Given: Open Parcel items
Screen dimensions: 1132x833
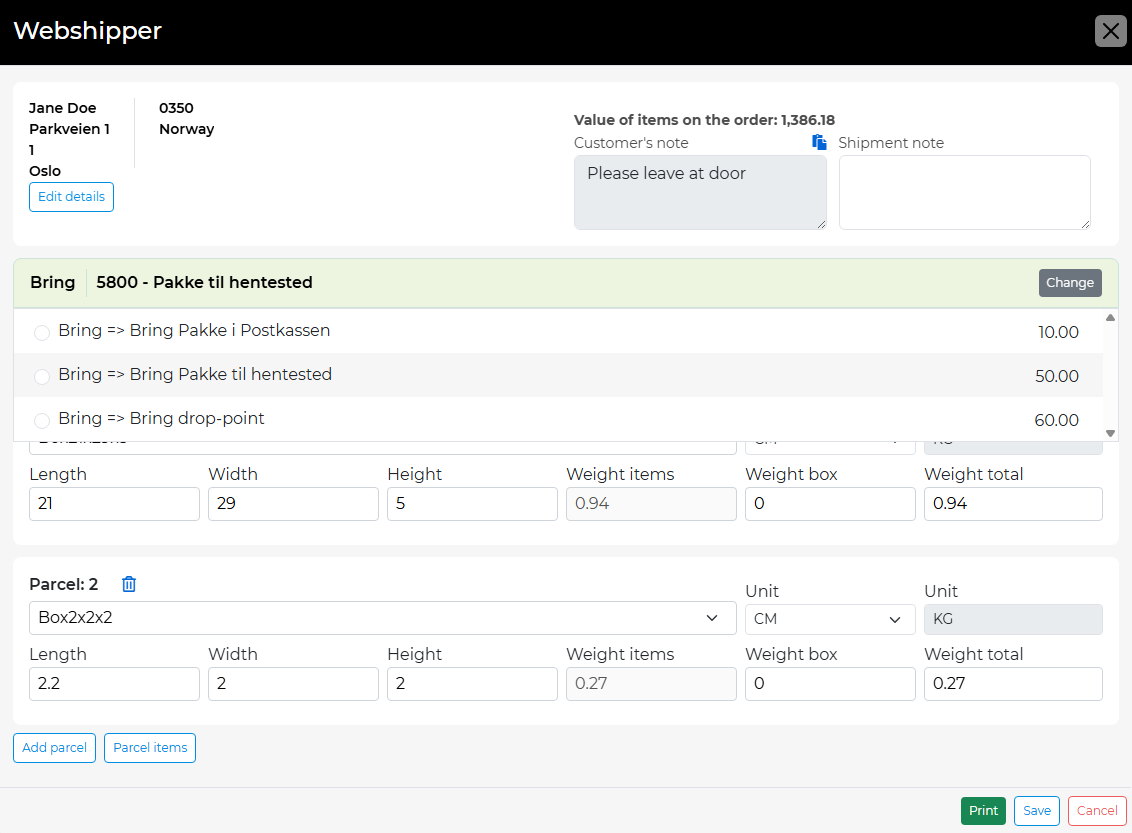Looking at the screenshot, I should [x=150, y=748].
